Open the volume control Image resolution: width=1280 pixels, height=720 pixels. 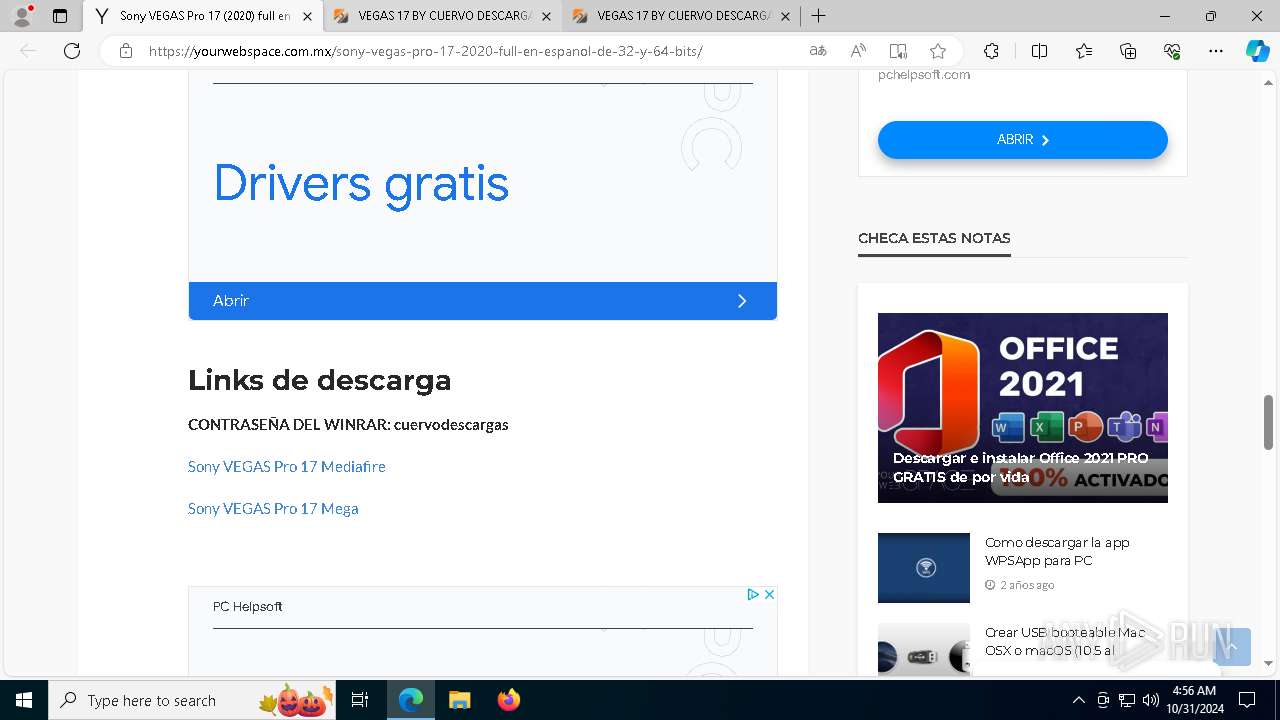point(1151,700)
